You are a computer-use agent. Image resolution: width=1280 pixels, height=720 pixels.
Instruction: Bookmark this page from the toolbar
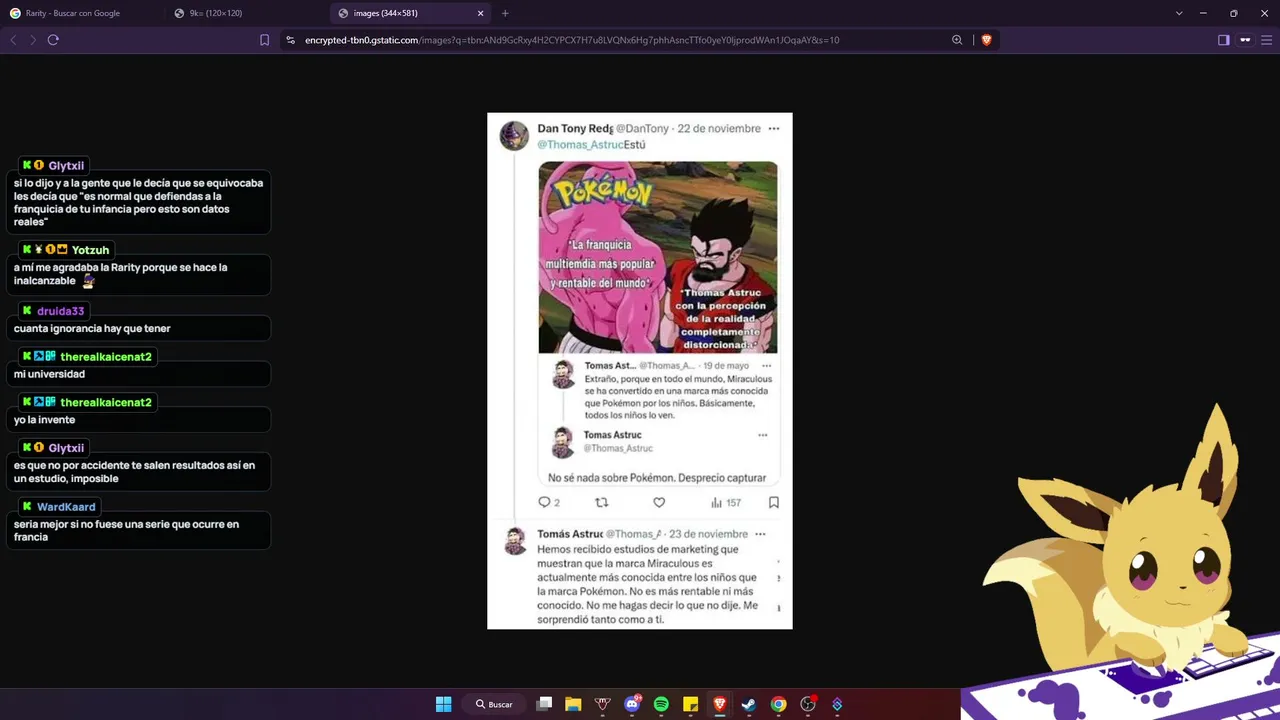(x=264, y=40)
